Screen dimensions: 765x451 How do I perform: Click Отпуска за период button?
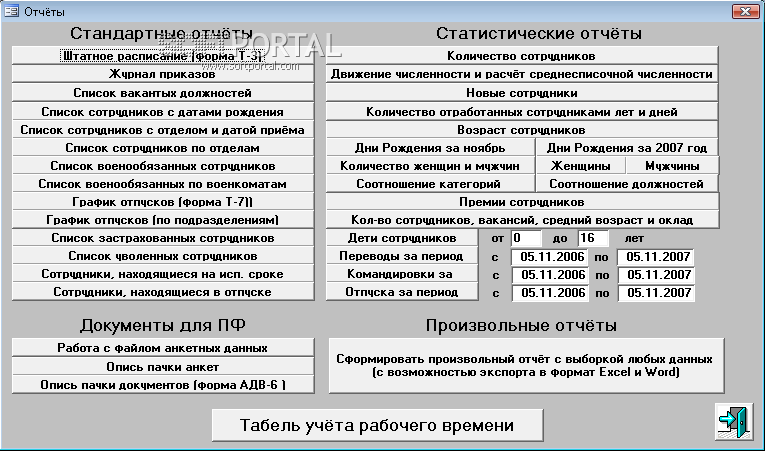click(402, 292)
